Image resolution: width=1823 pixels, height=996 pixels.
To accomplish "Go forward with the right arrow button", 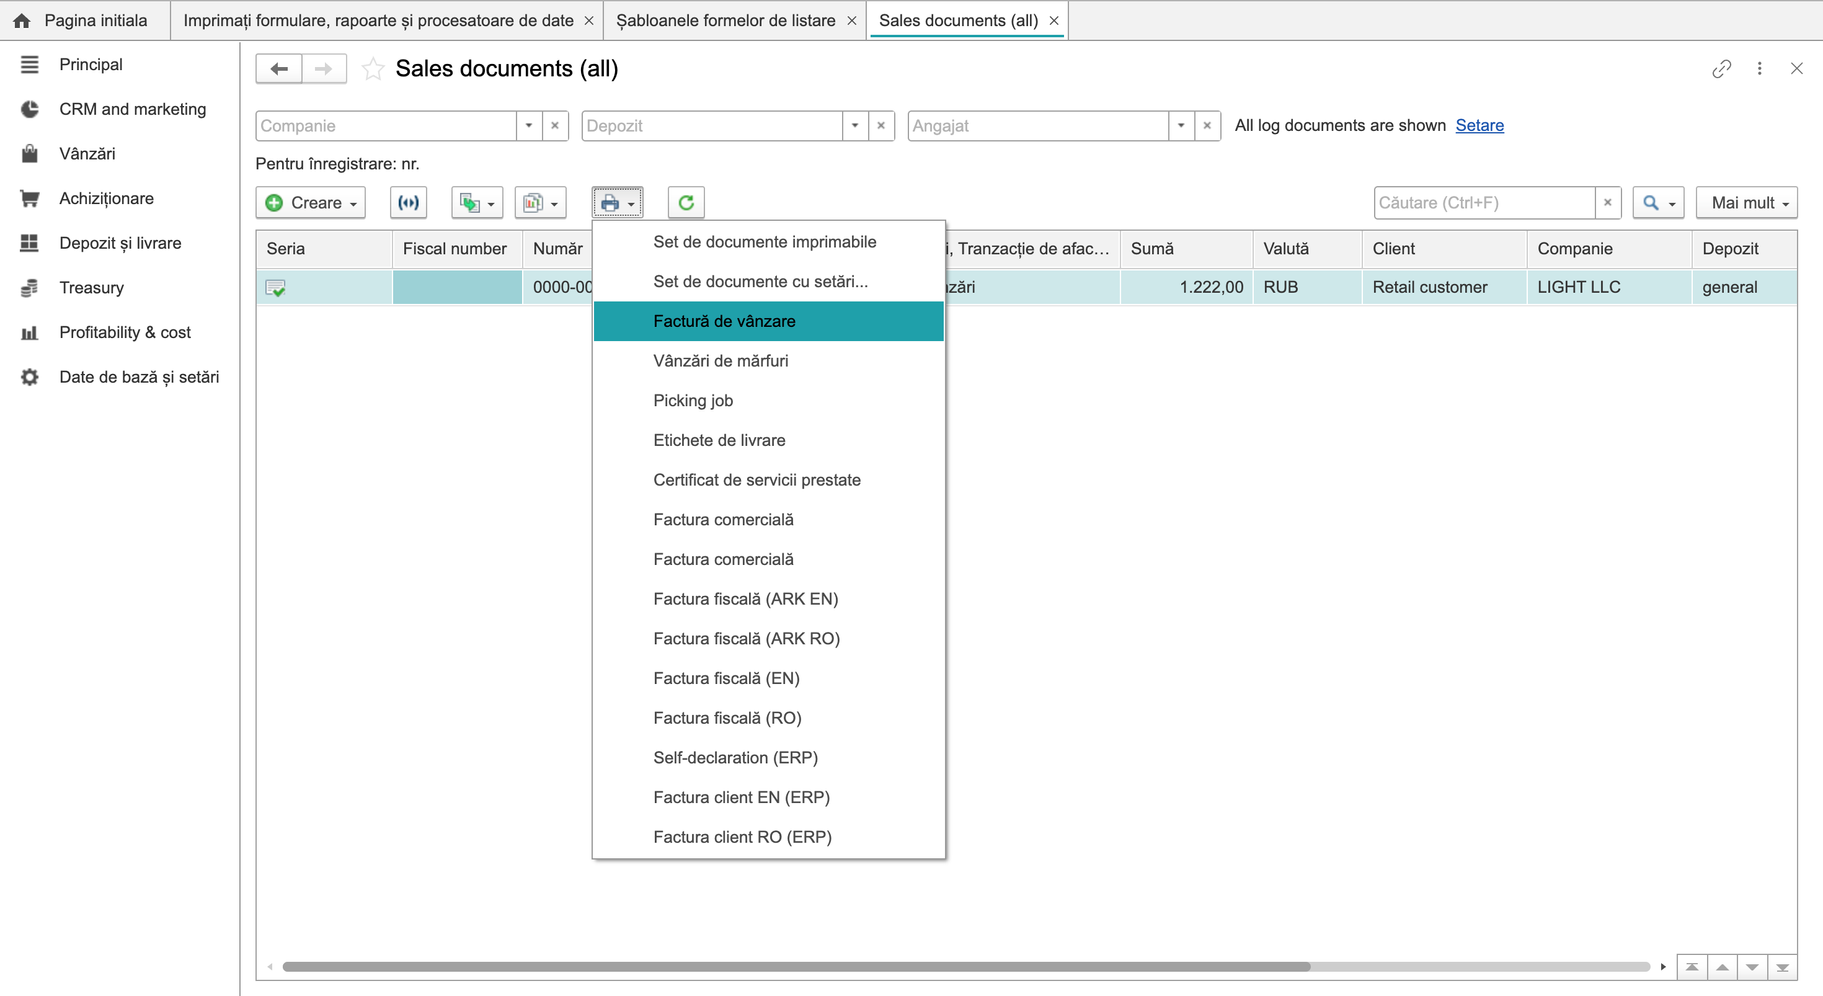I will pos(324,69).
